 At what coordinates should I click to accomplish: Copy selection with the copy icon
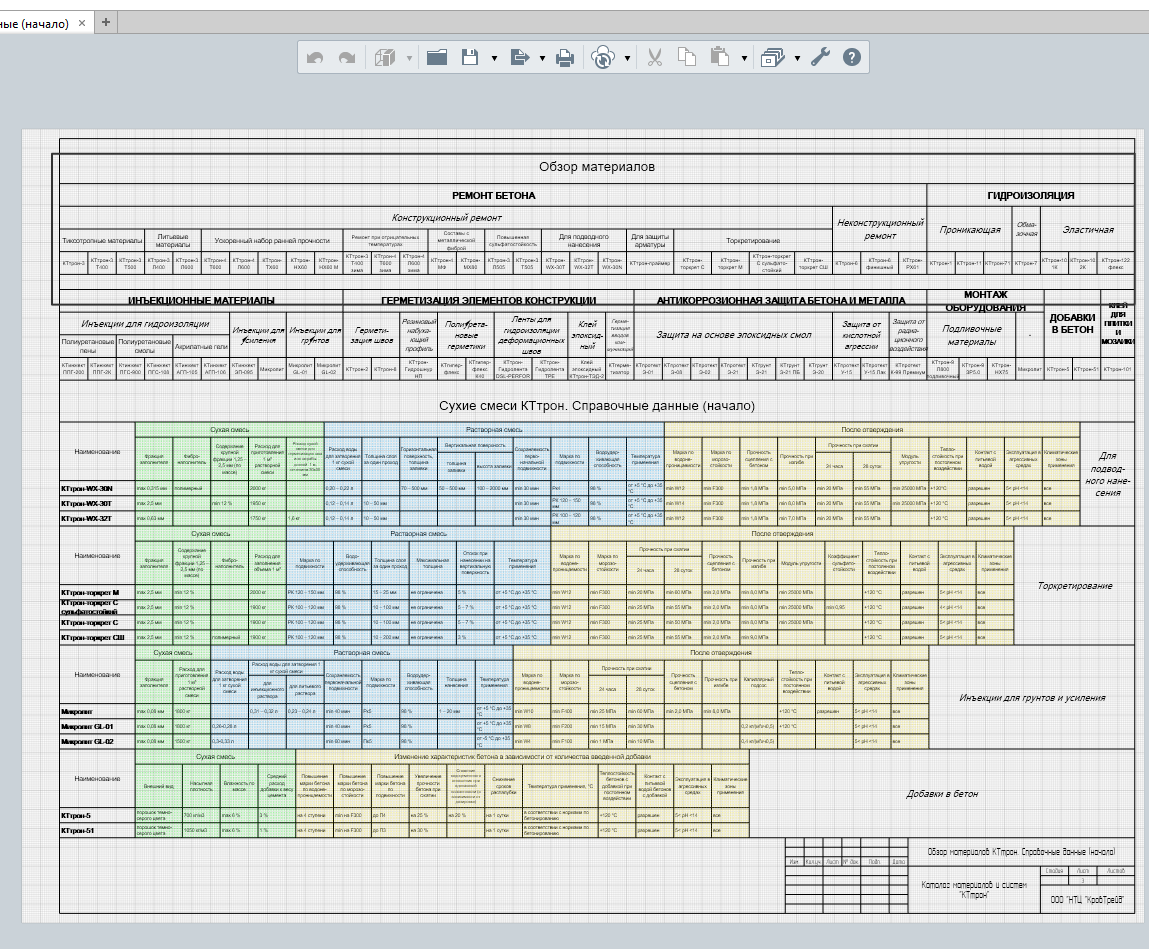coord(686,58)
